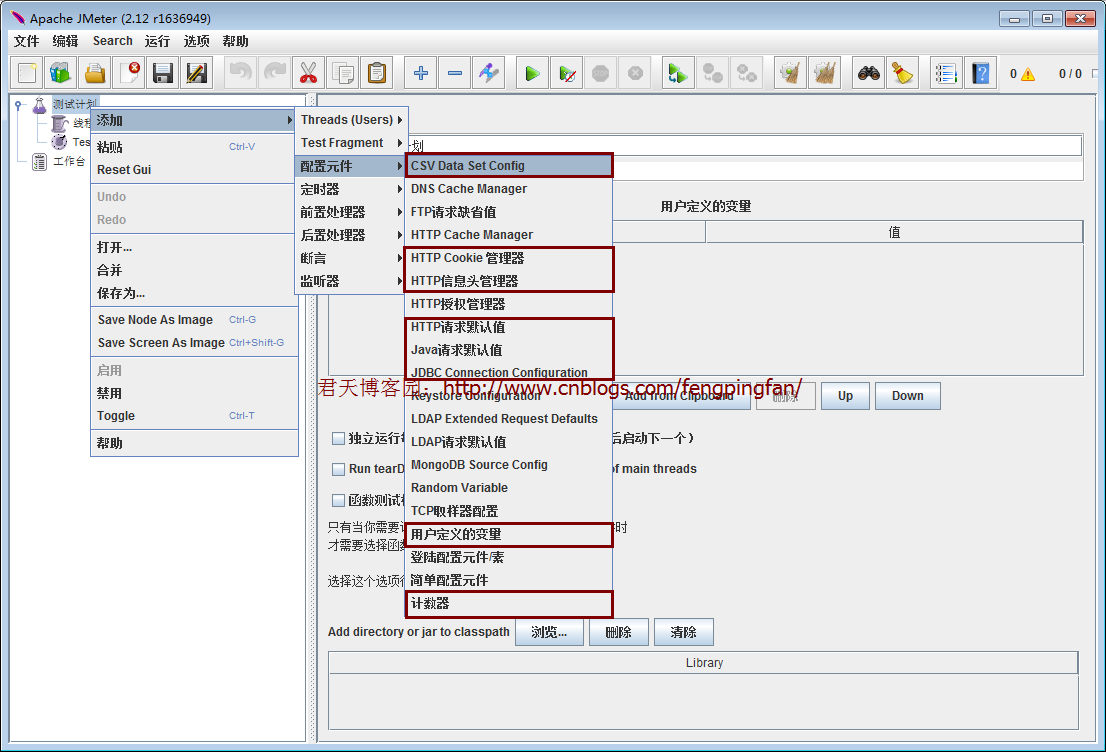Click the Down button

pos(907,396)
